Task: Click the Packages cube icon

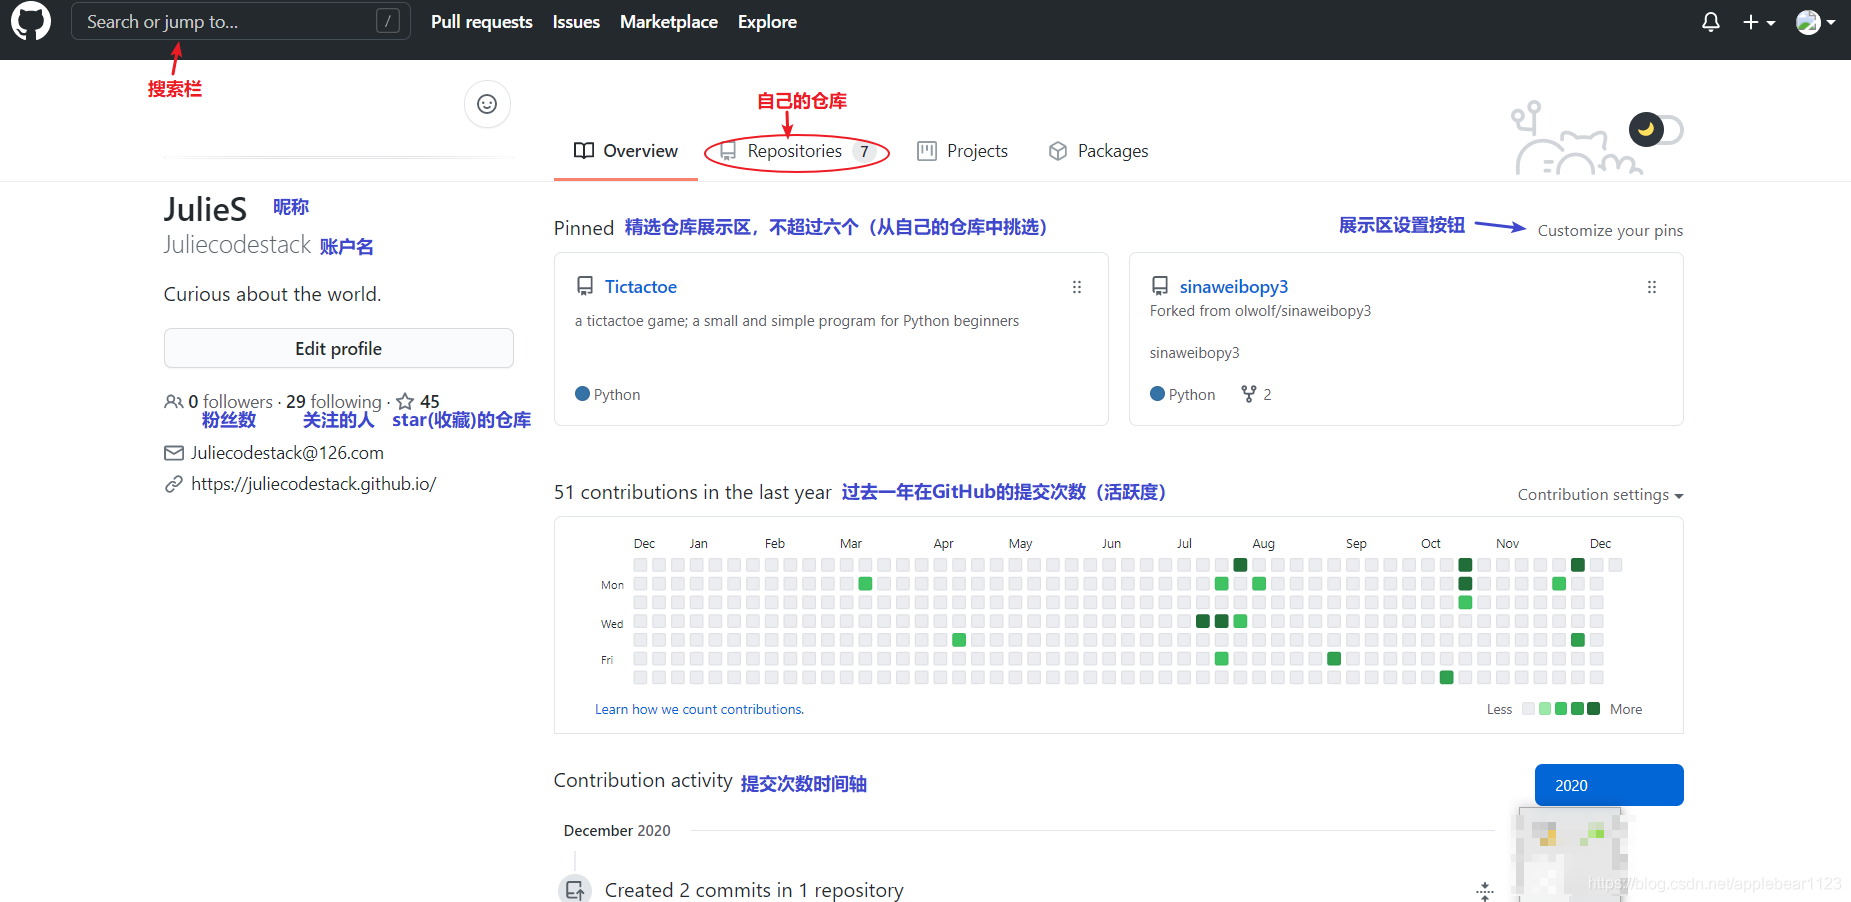Action: point(1058,151)
